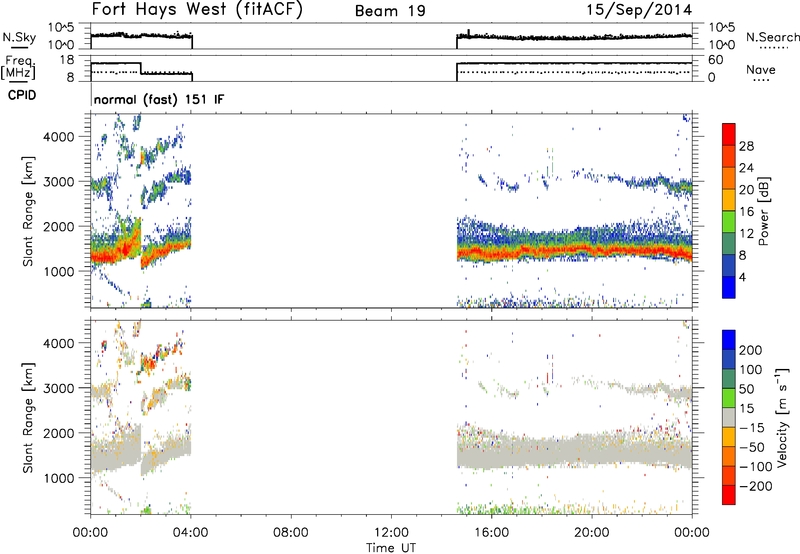Screen dimensions: 800x554
Task: Click the Velocity color bar
Action: tap(729, 417)
